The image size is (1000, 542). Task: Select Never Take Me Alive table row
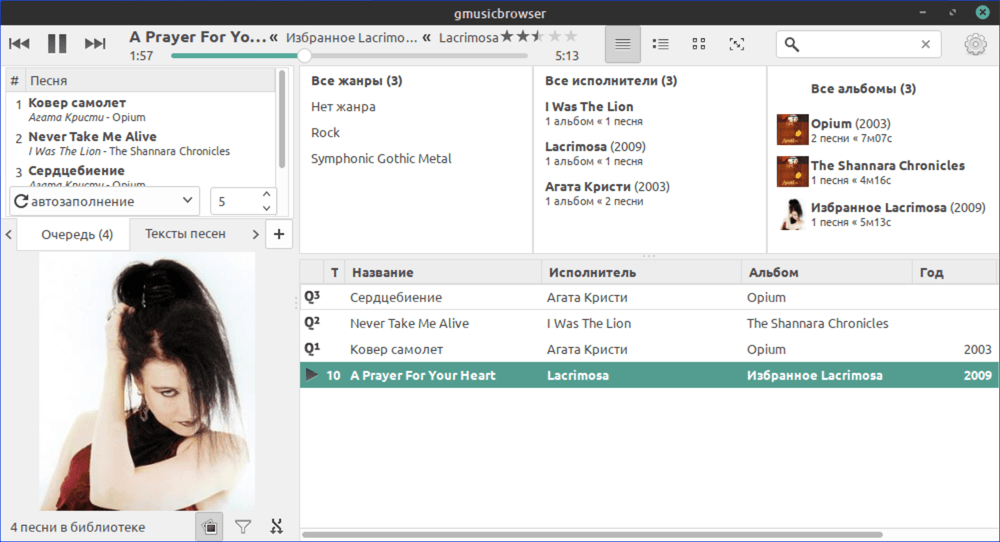pyautogui.click(x=649, y=323)
